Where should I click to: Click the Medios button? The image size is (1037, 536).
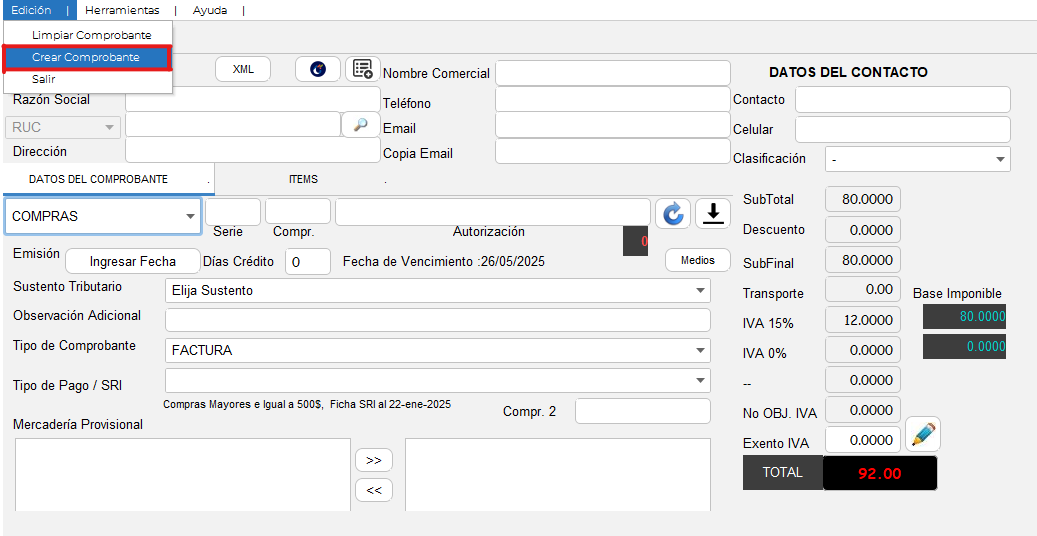click(x=698, y=260)
